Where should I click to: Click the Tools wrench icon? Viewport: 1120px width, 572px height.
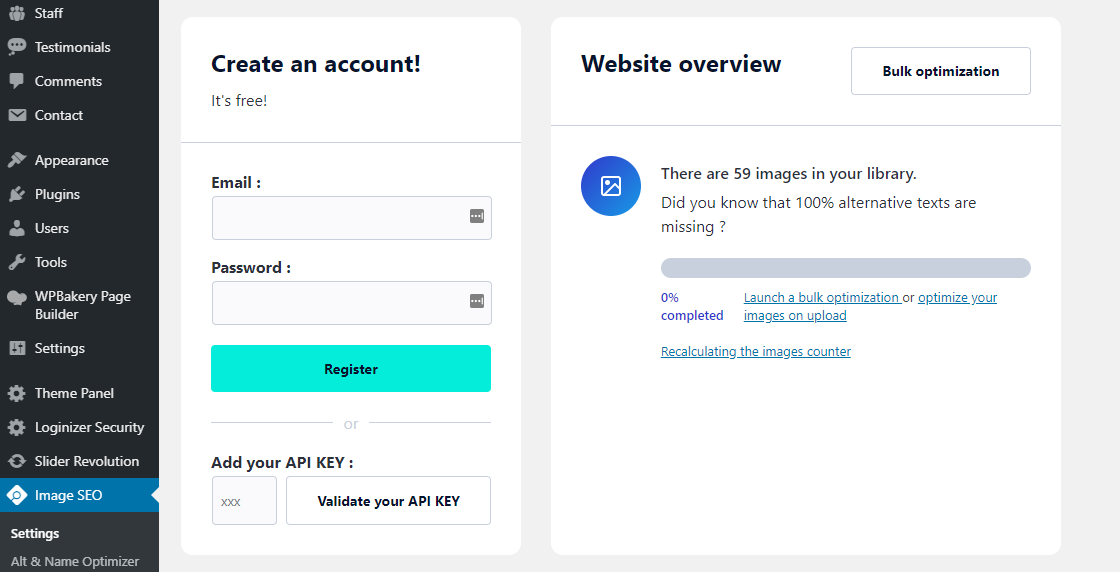(17, 262)
